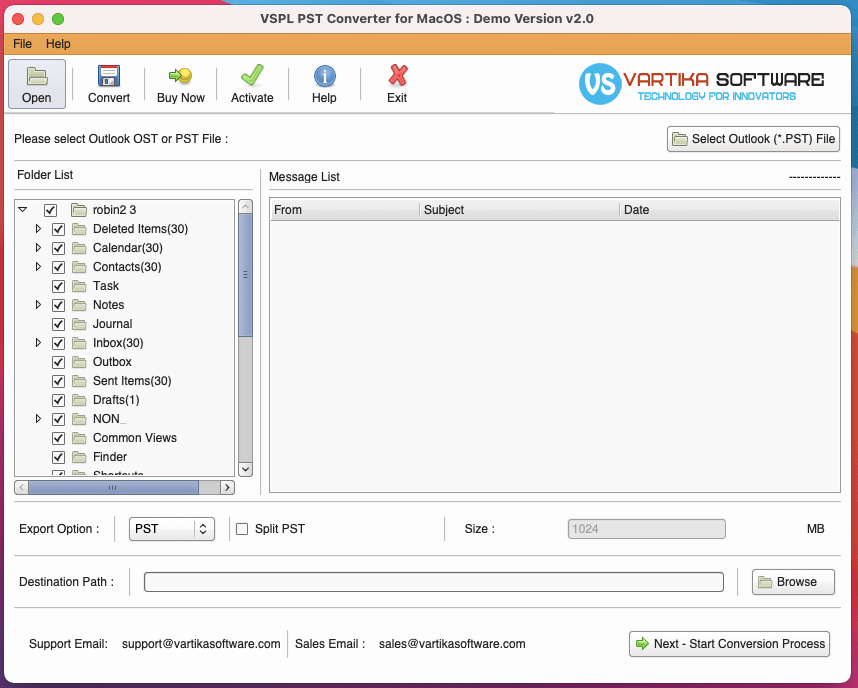858x688 pixels.
Task: Uncheck the Drafts folder checkbox
Action: [59, 400]
